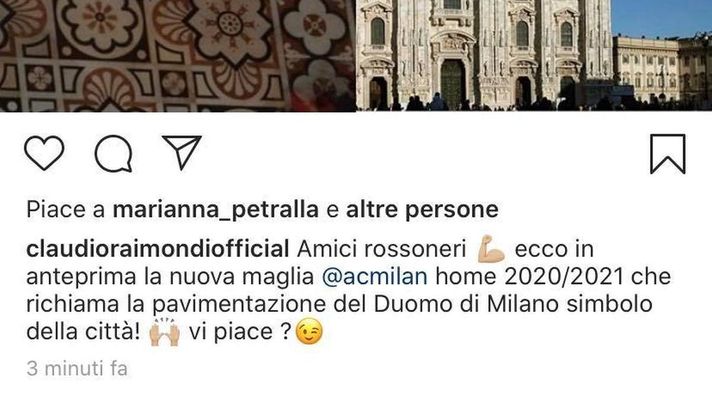Click Amici rossoneri at caption start
The image size is (712, 402).
pos(382,249)
